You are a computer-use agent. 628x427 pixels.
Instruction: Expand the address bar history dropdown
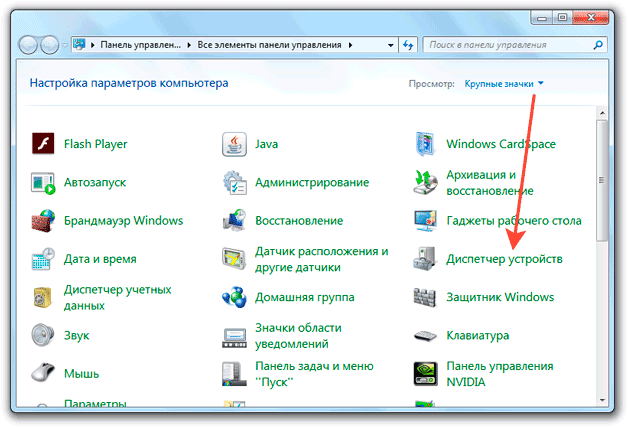[x=390, y=45]
